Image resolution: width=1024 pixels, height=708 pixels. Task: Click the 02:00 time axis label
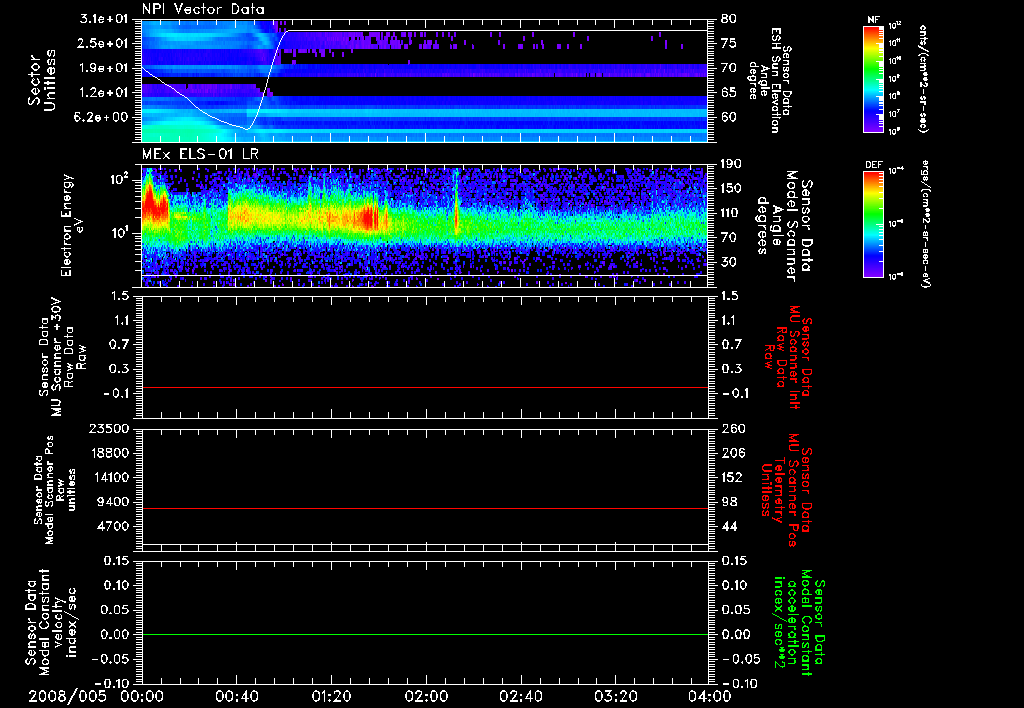click(426, 696)
